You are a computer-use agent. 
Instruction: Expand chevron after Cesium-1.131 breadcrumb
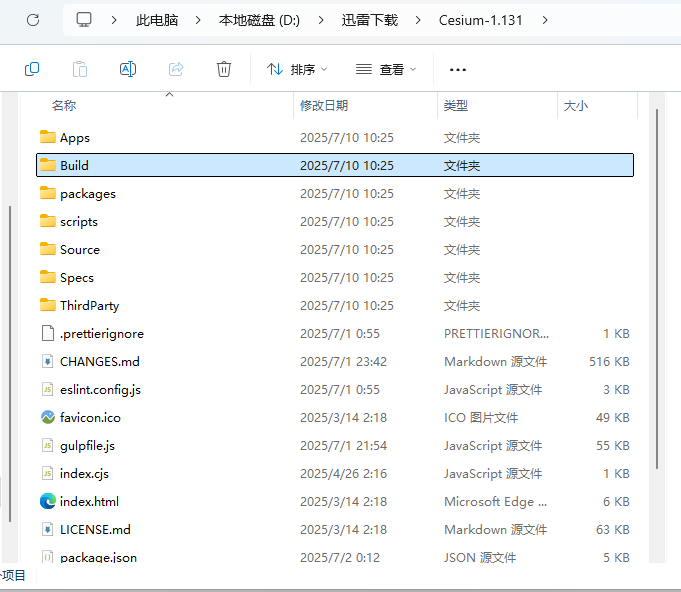545,20
